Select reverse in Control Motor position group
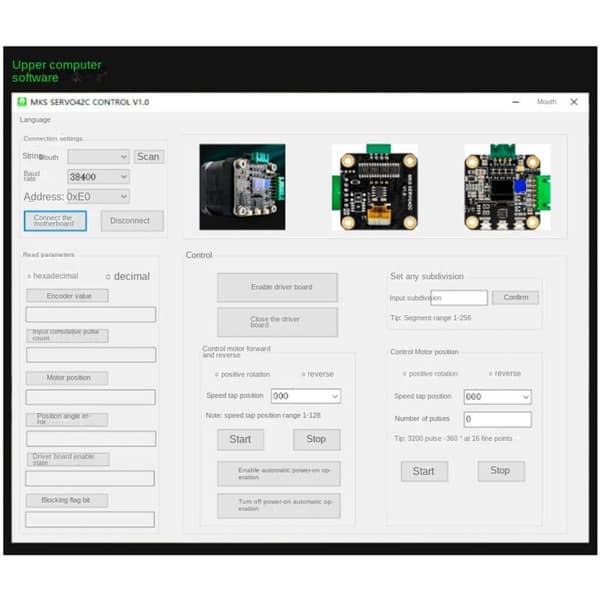The image size is (600, 600). [x=505, y=373]
